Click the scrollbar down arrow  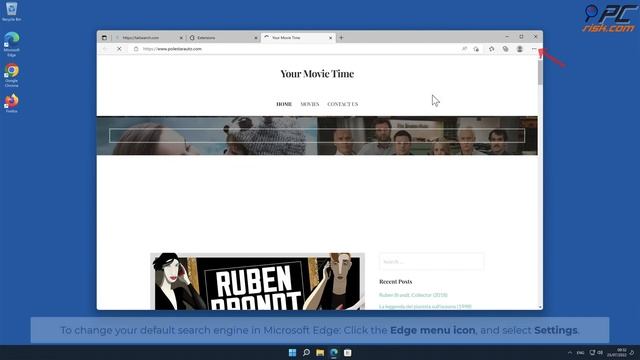(x=540, y=307)
